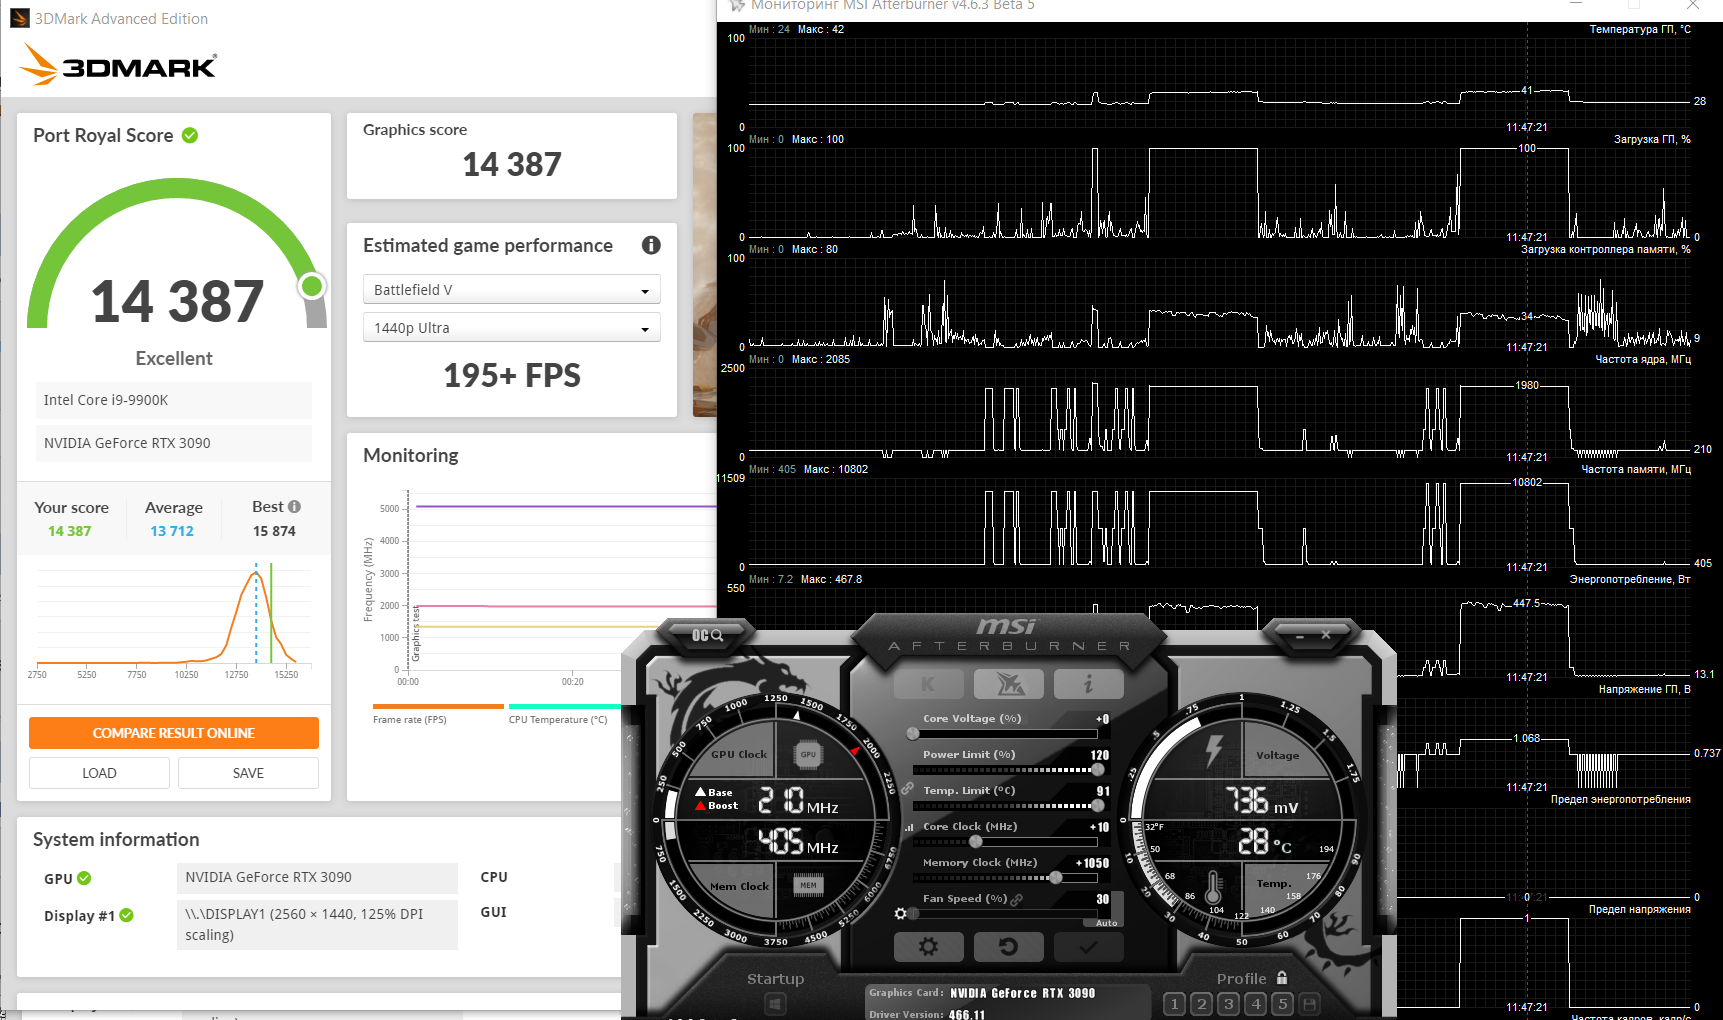The height and width of the screenshot is (1020, 1723).
Task: Click the Average score value 13 712
Action: [x=172, y=531]
